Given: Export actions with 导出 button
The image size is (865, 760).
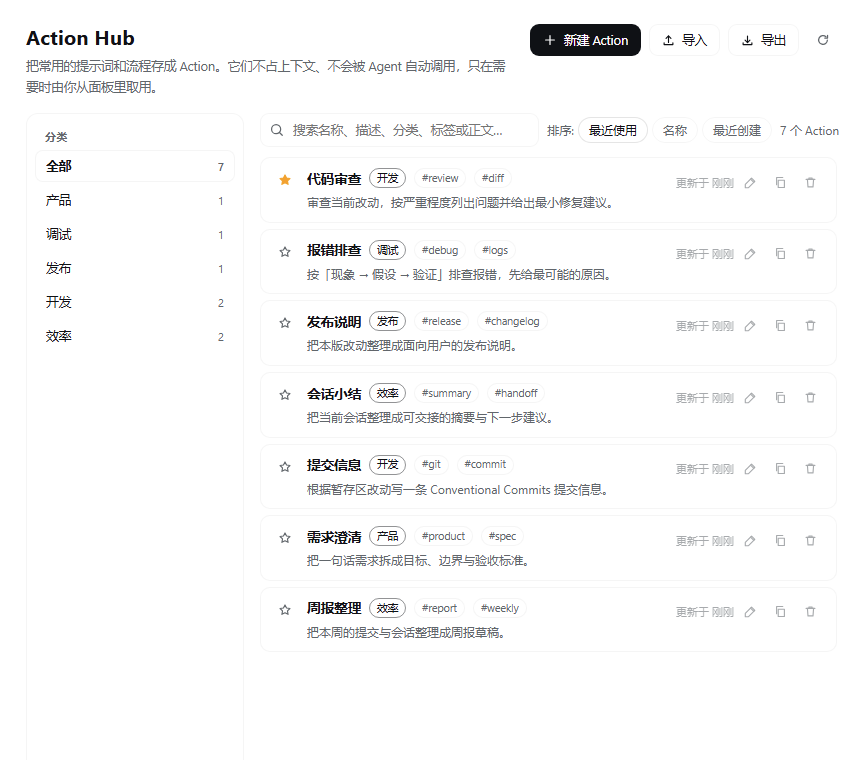Looking at the screenshot, I should click(x=763, y=40).
